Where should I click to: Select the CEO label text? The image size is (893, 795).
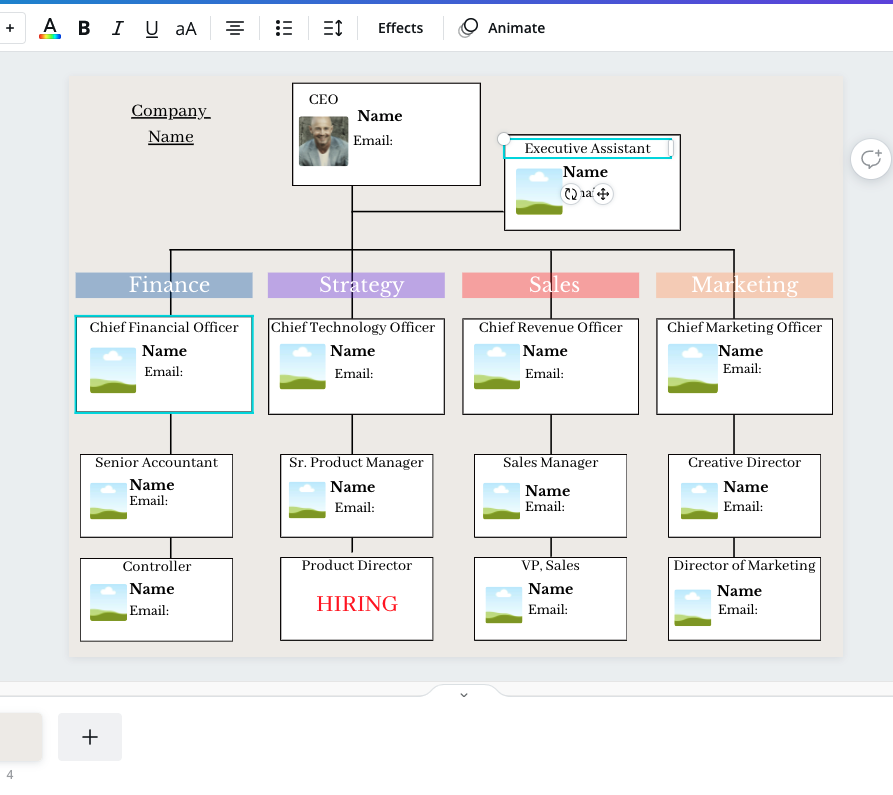click(323, 99)
